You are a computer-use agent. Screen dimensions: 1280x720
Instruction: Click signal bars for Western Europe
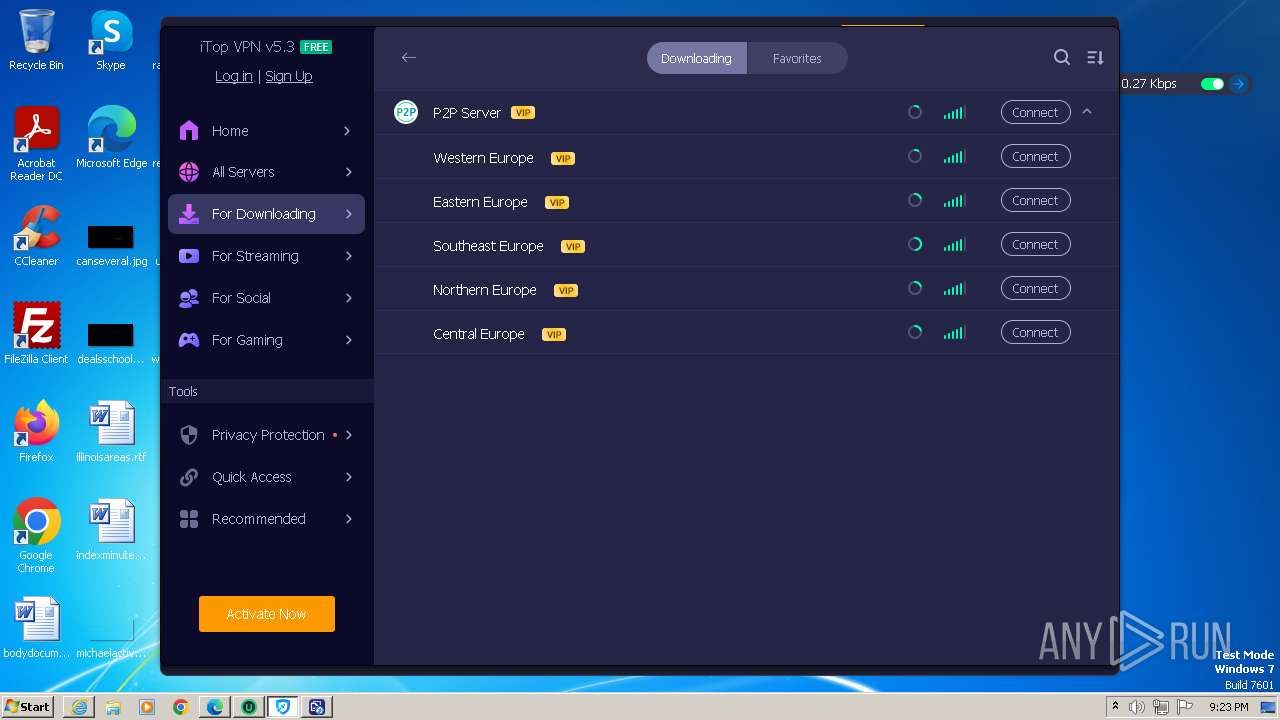coord(954,157)
